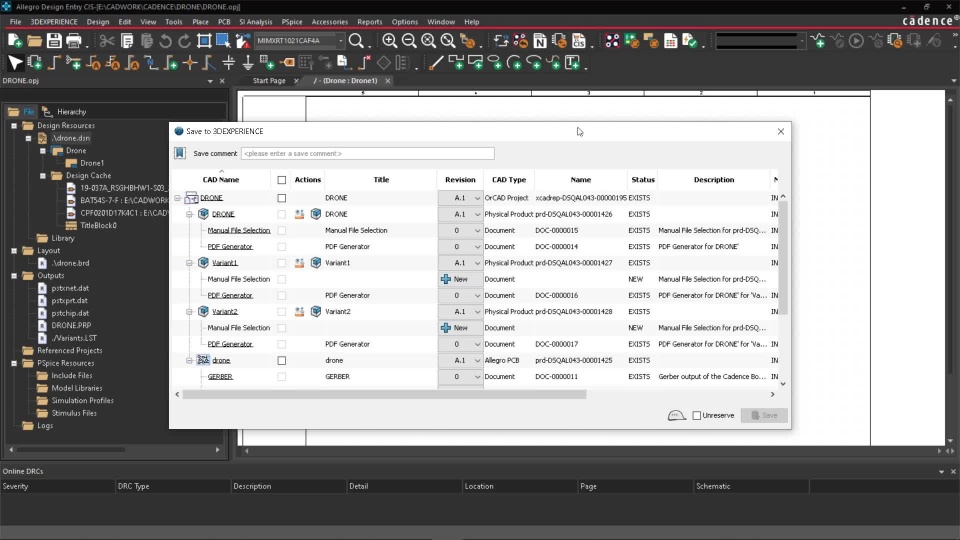Screen dimensions: 960x540
Task: Click the dialog horizontal scrollbar
Action: tap(384, 394)
